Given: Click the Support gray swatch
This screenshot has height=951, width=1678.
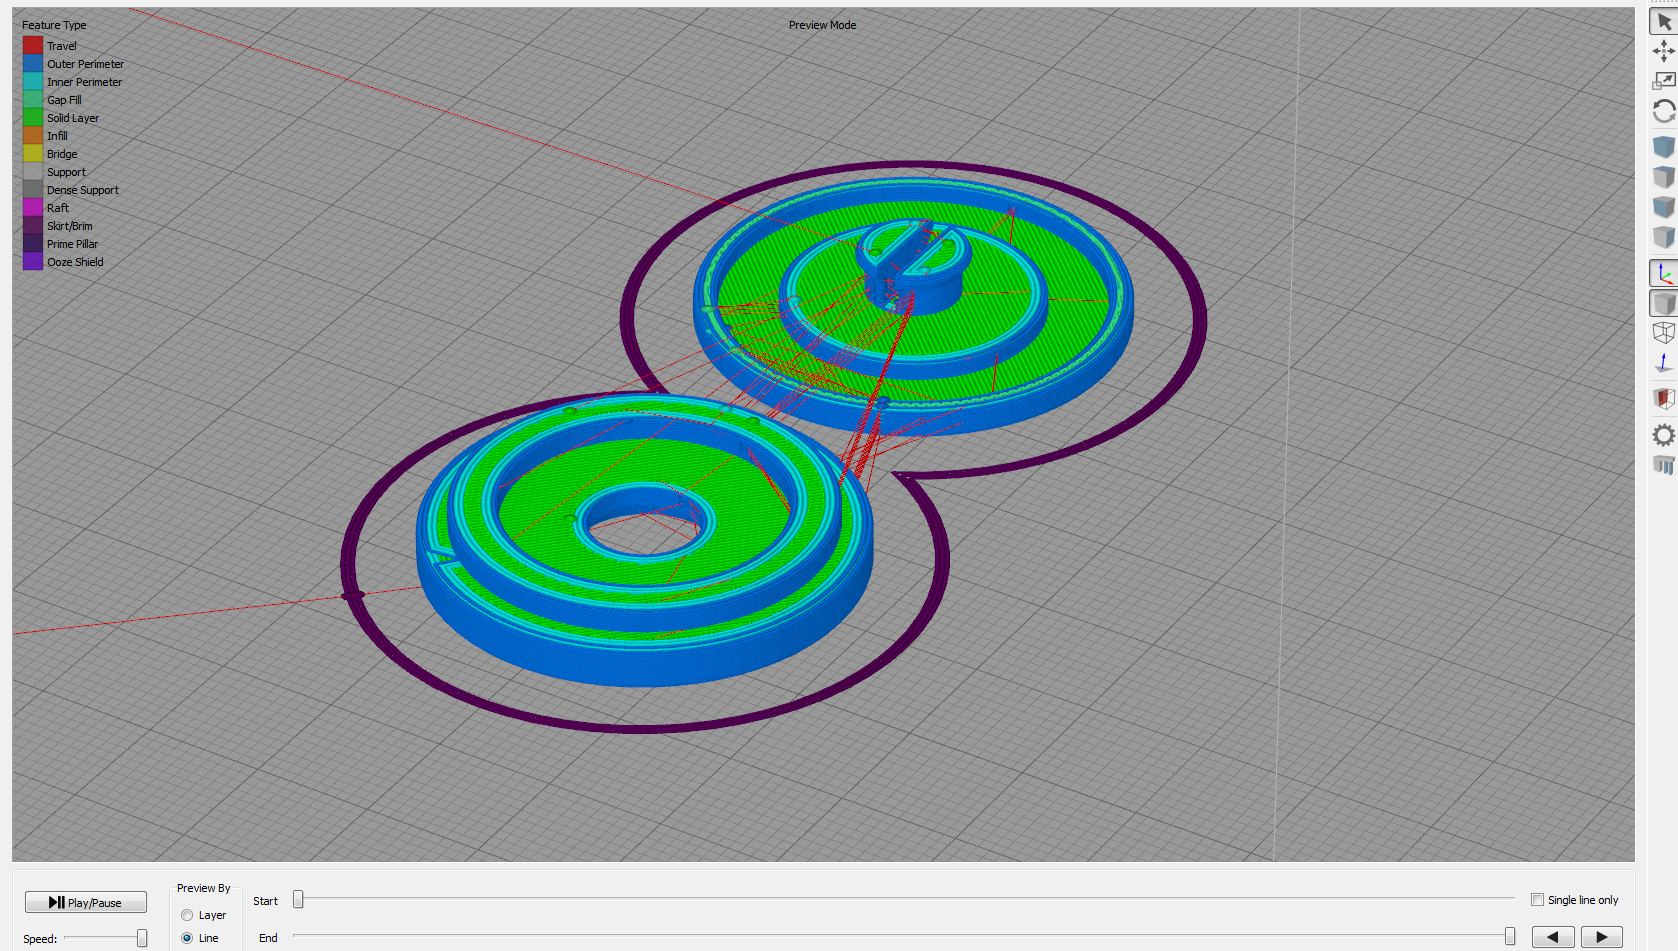Looking at the screenshot, I should click(33, 171).
